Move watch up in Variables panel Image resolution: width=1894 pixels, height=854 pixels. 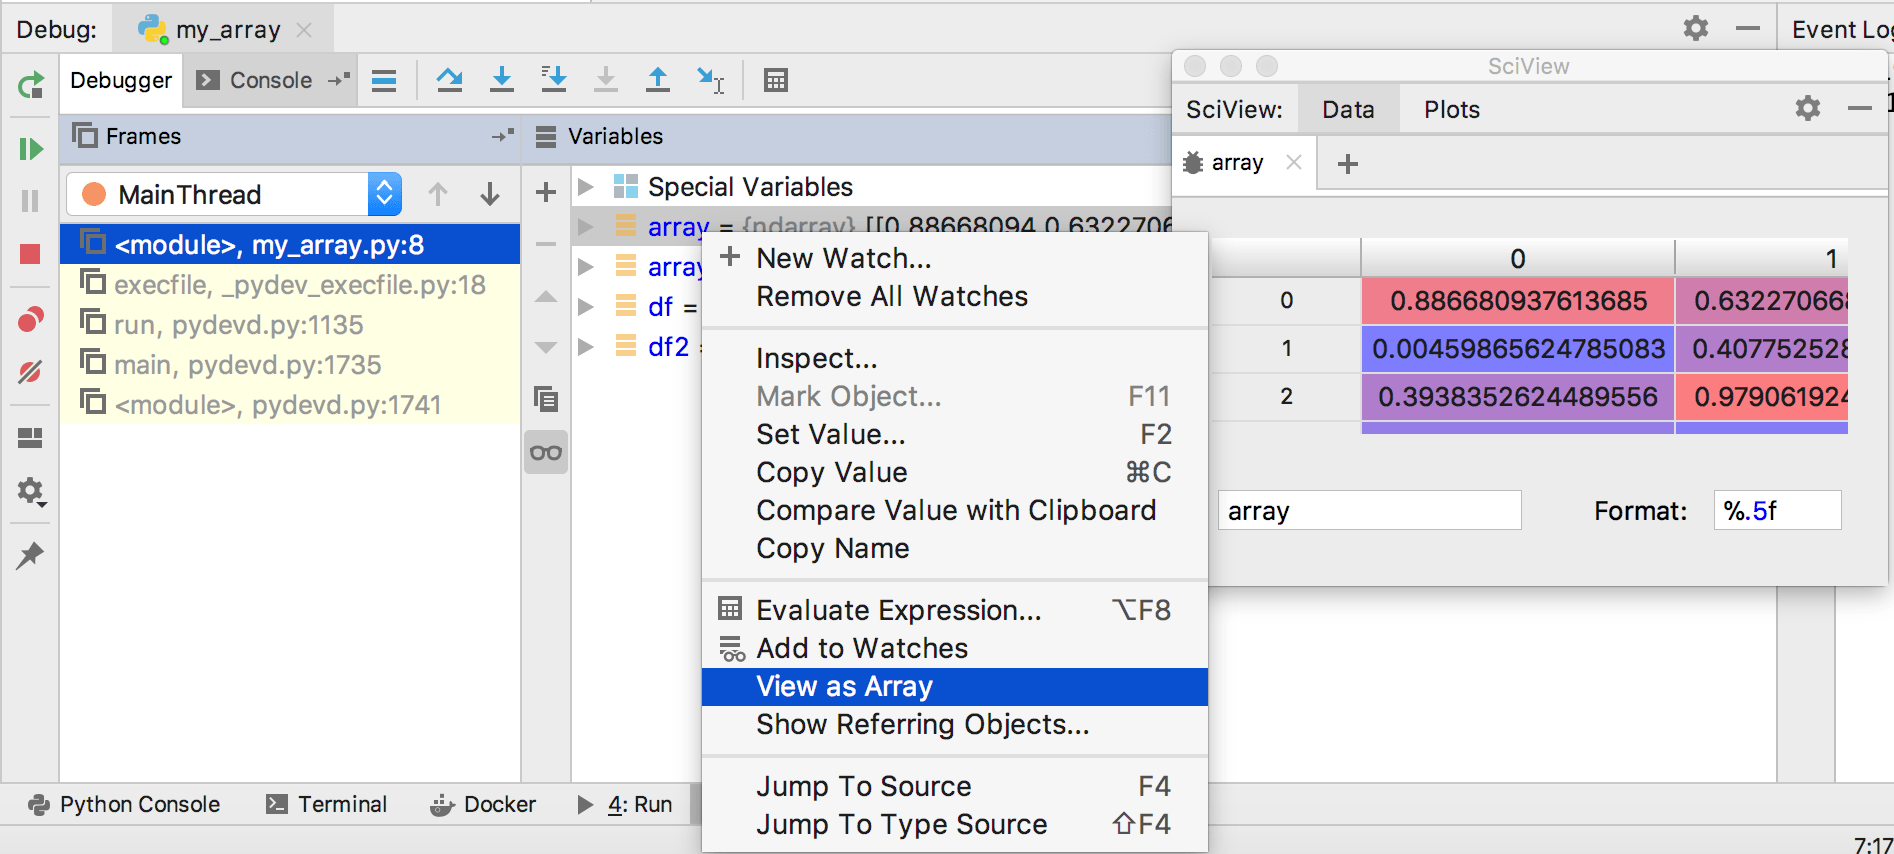click(546, 297)
